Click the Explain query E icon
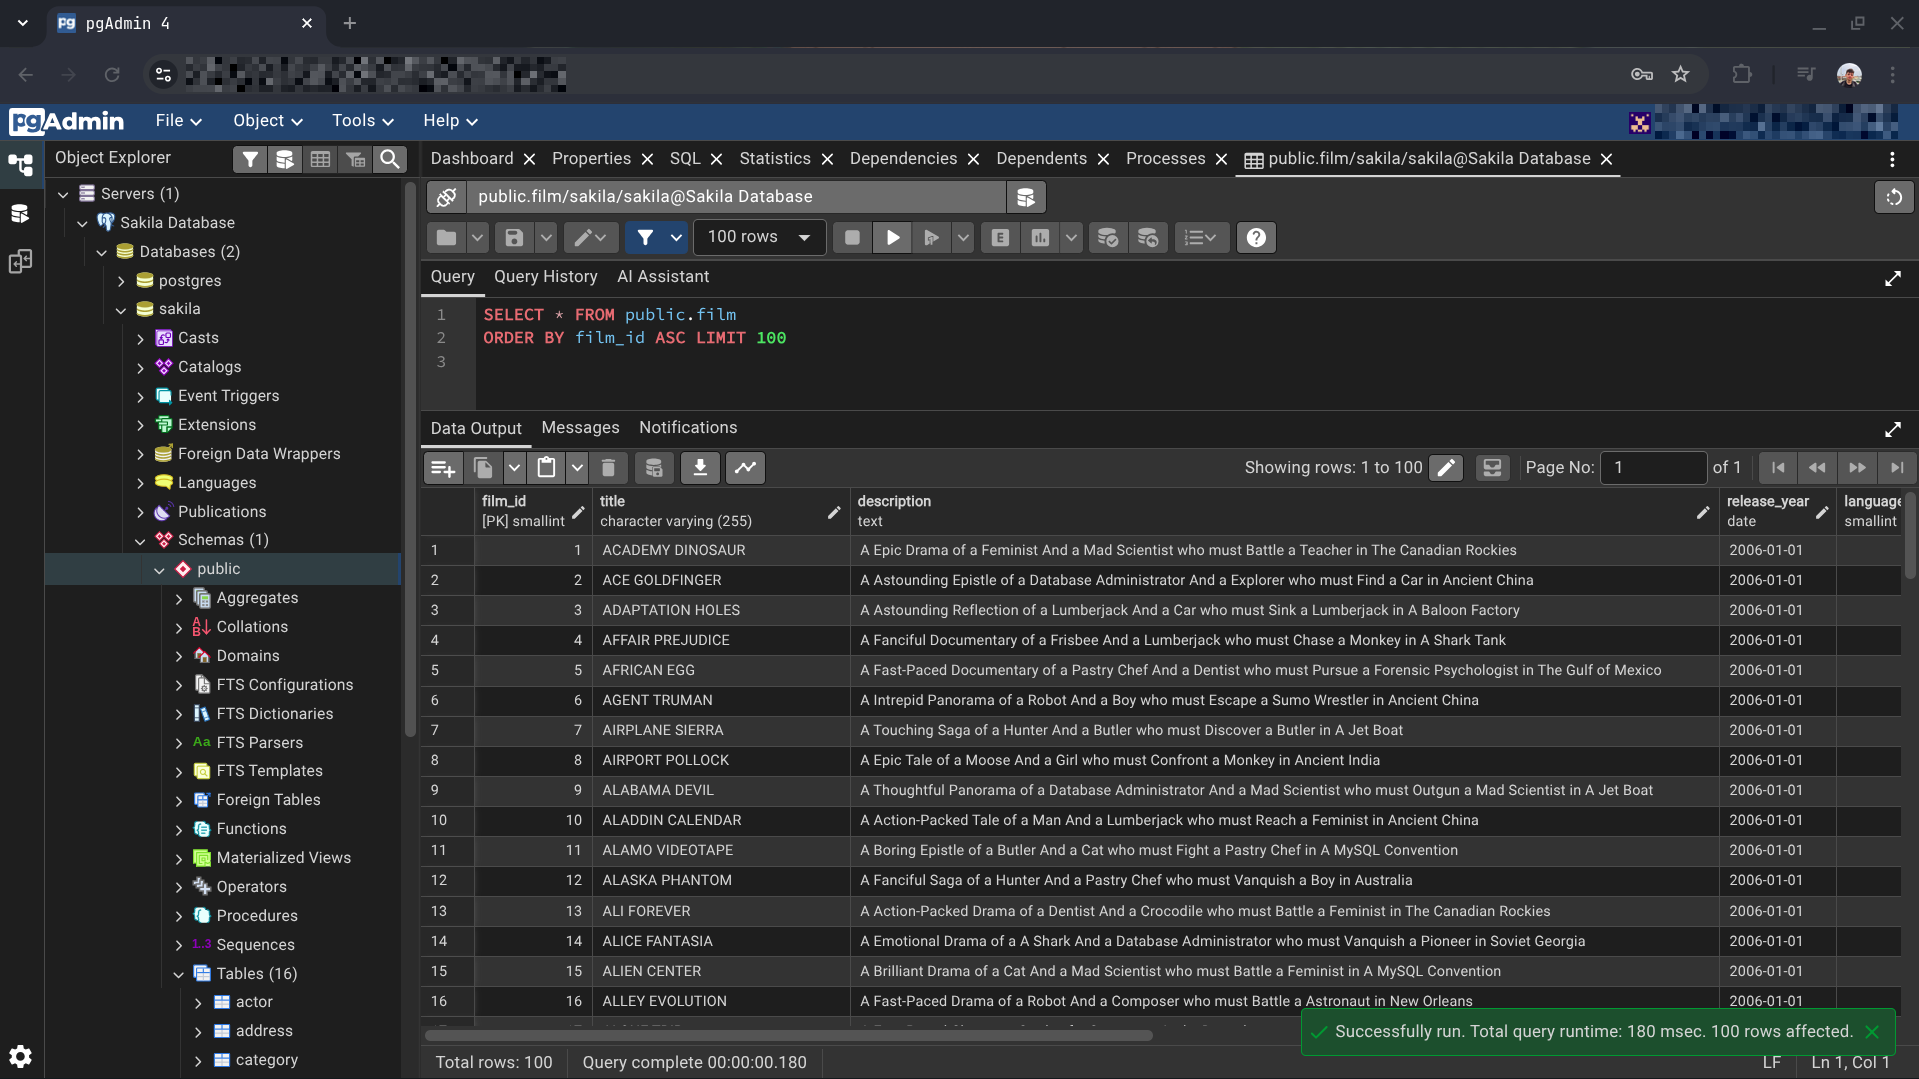Viewport: 1919px width, 1079px height. click(1000, 238)
